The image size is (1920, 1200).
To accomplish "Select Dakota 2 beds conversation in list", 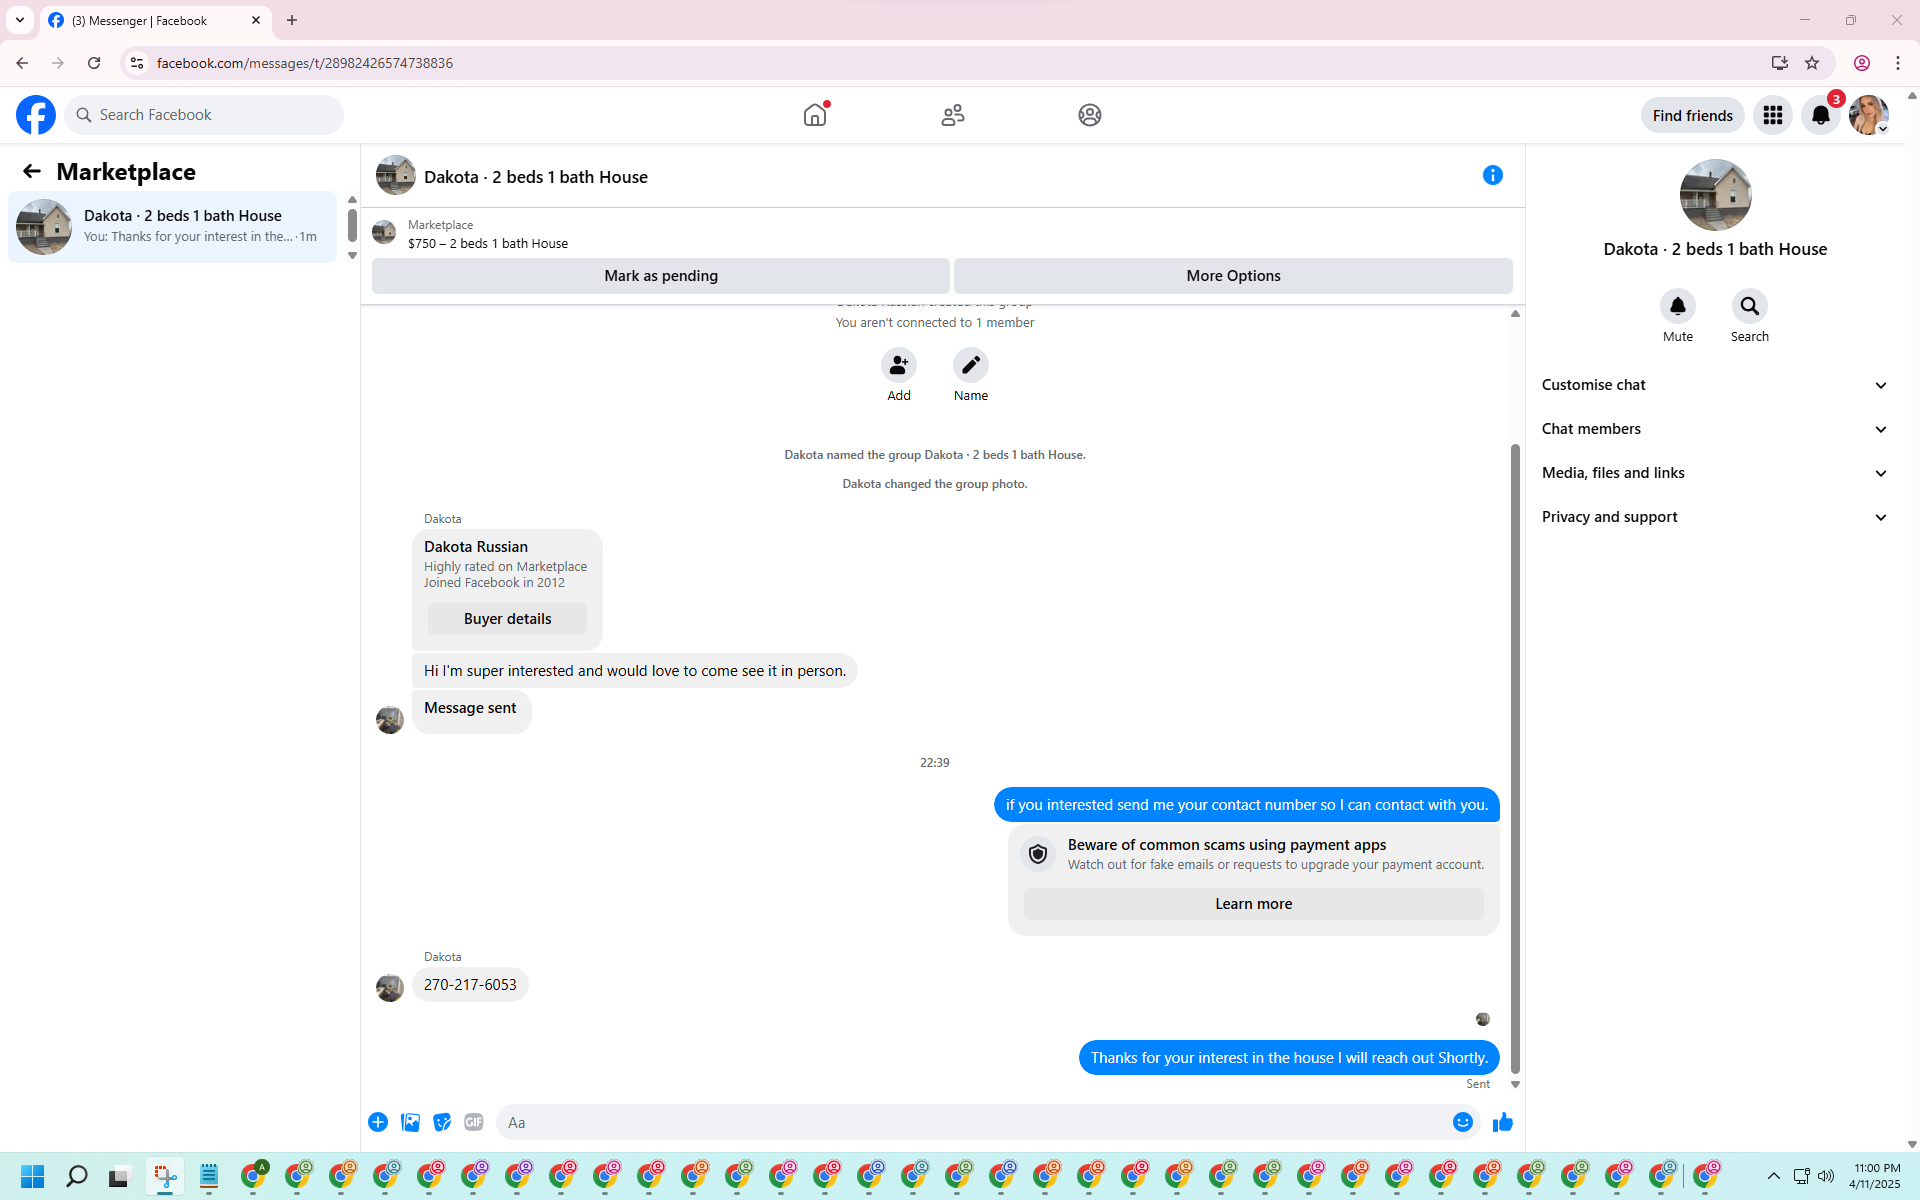I will pos(173,227).
